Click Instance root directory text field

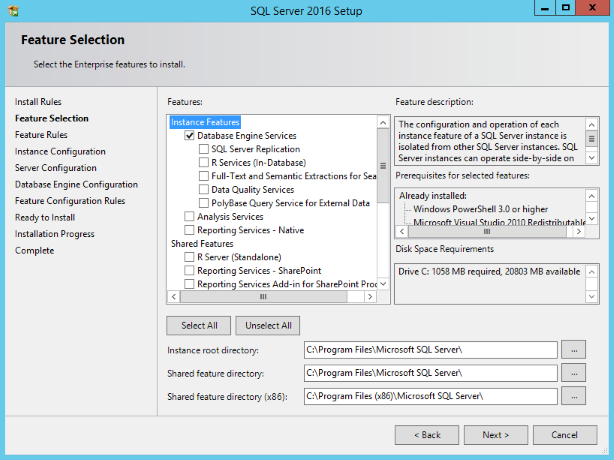(x=431, y=350)
